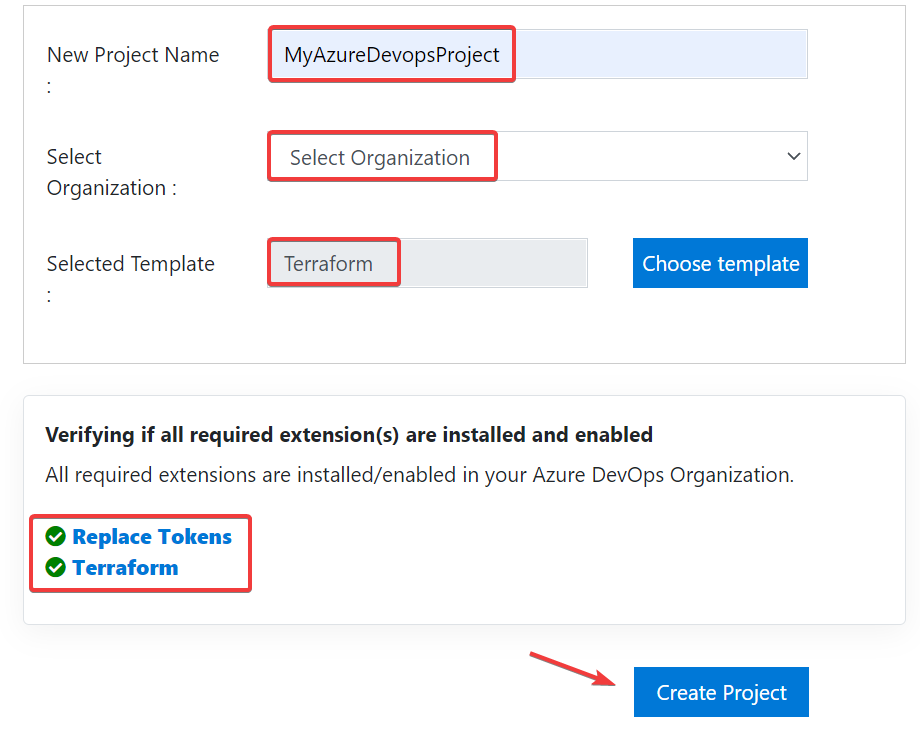This screenshot has height=735, width=920.
Task: Click the Create Project button
Action: point(721,692)
